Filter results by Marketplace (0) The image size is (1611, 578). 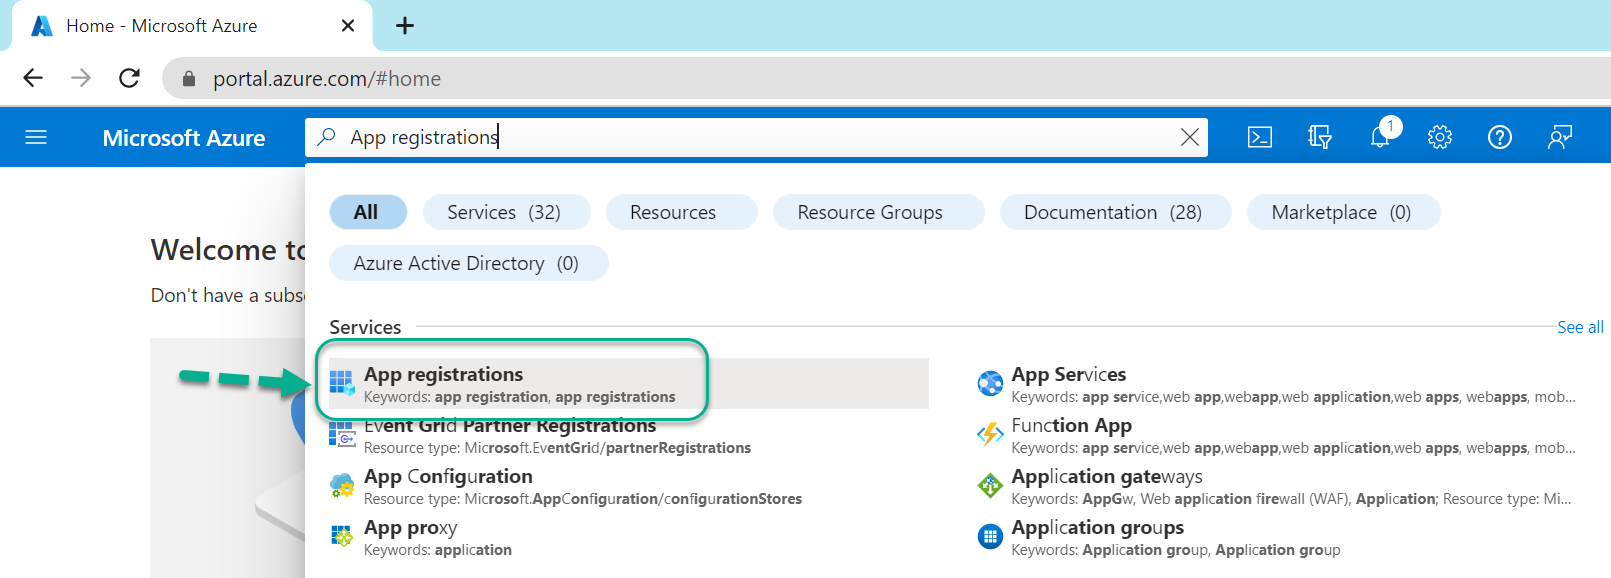tap(1343, 212)
